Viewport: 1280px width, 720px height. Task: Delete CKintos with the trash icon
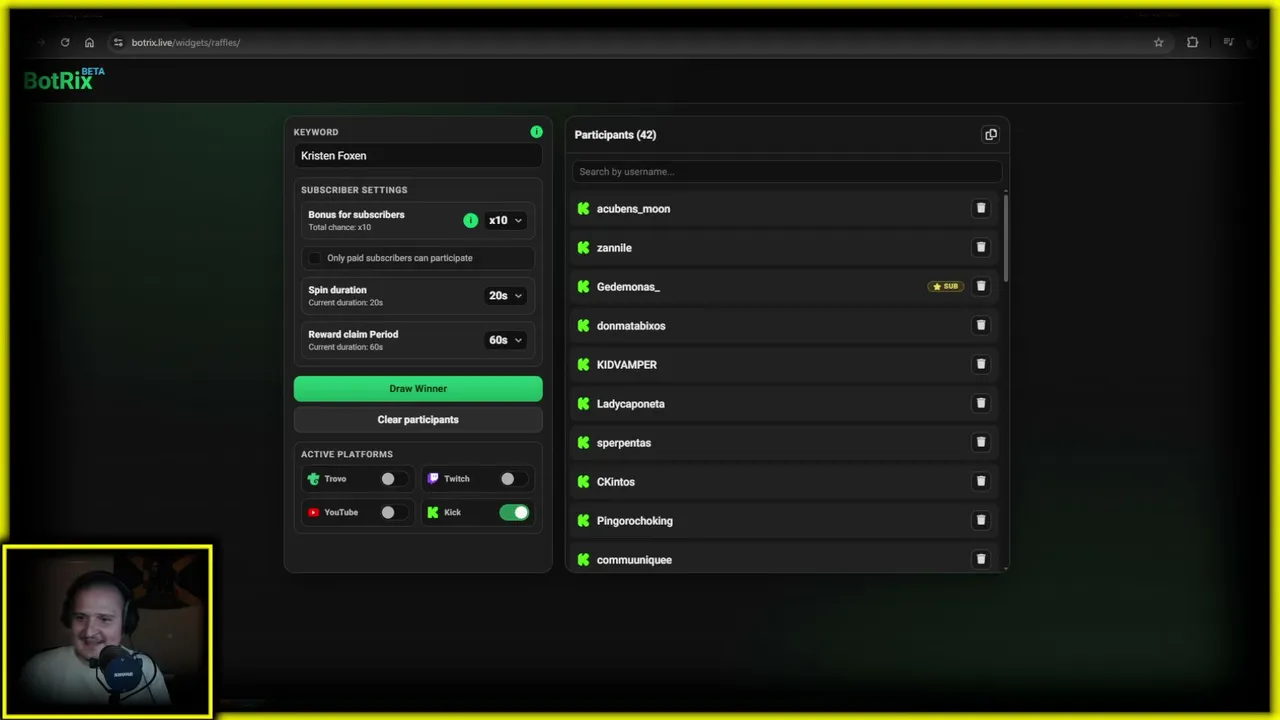tap(981, 481)
